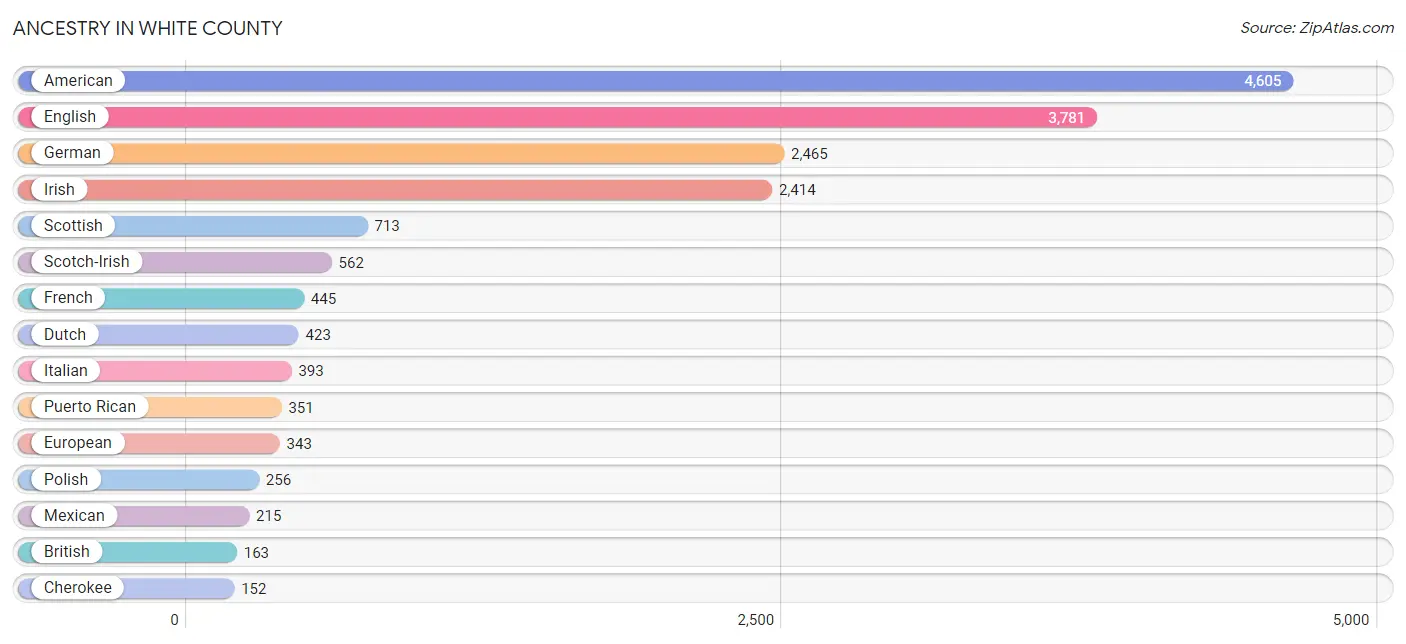The height and width of the screenshot is (644, 1406).
Task: Click the 4,605 value on American bar
Action: pyautogui.click(x=1262, y=81)
